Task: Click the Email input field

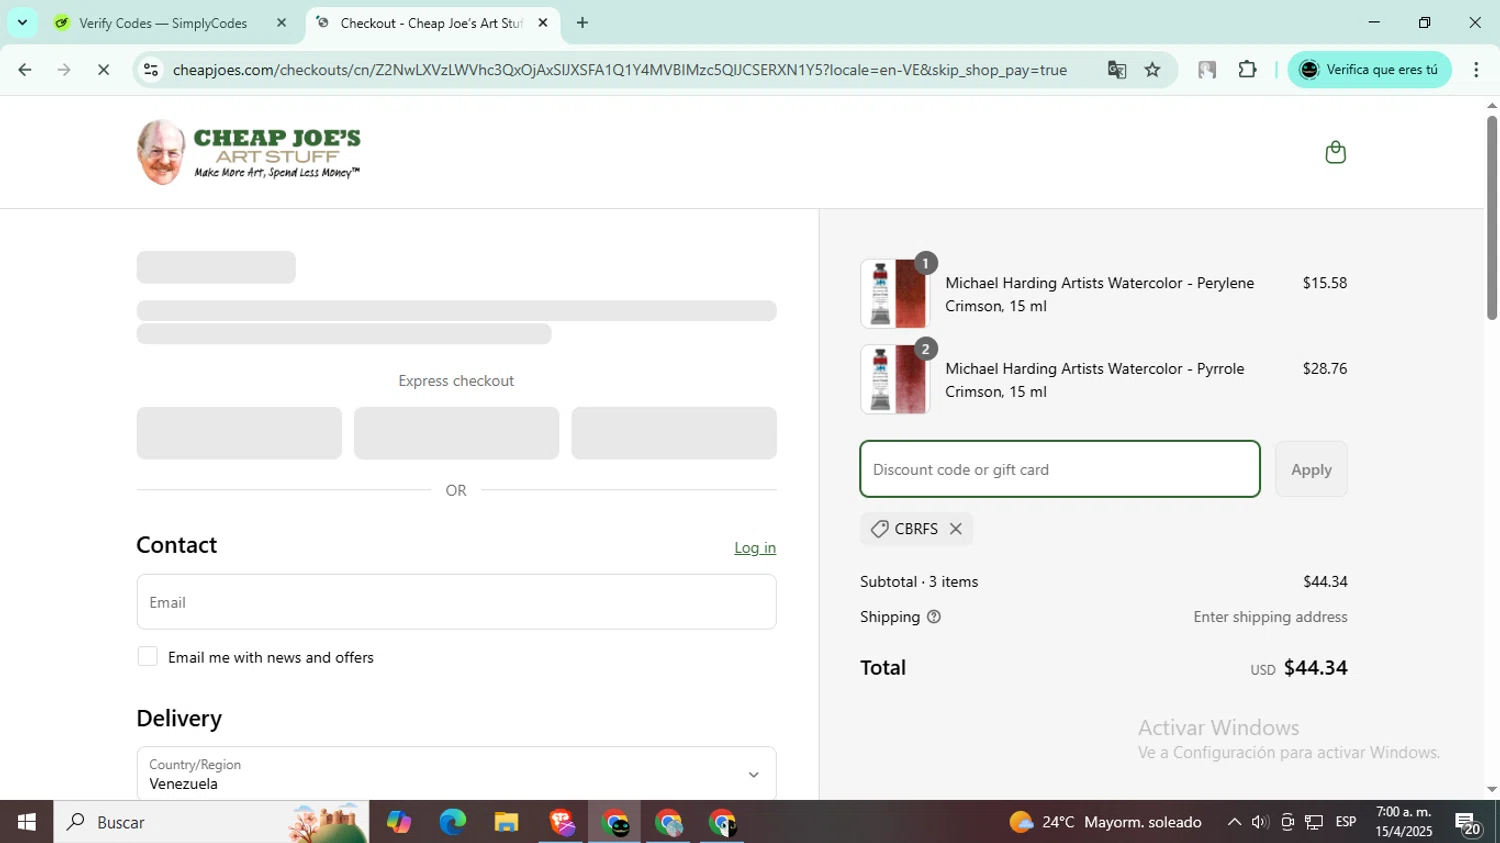Action: coord(456,602)
